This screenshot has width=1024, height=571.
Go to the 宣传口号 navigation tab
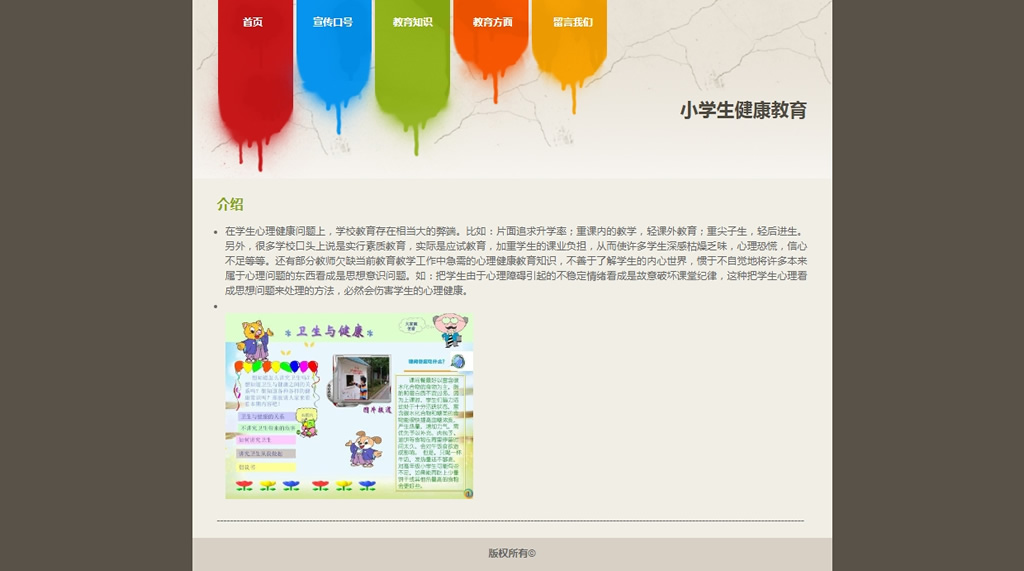pyautogui.click(x=332, y=22)
